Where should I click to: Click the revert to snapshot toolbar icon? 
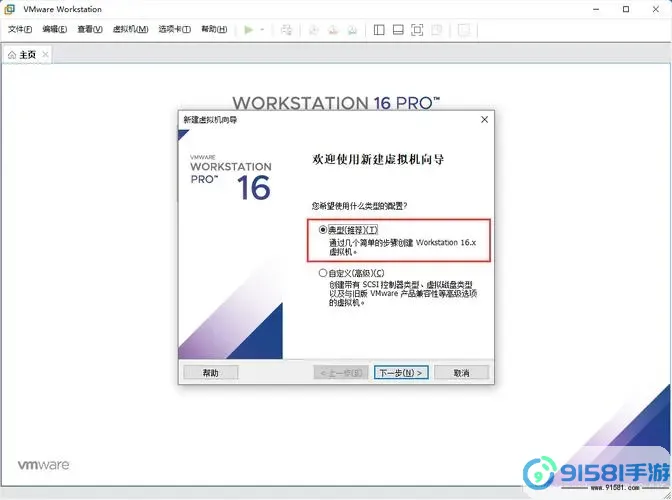333,30
